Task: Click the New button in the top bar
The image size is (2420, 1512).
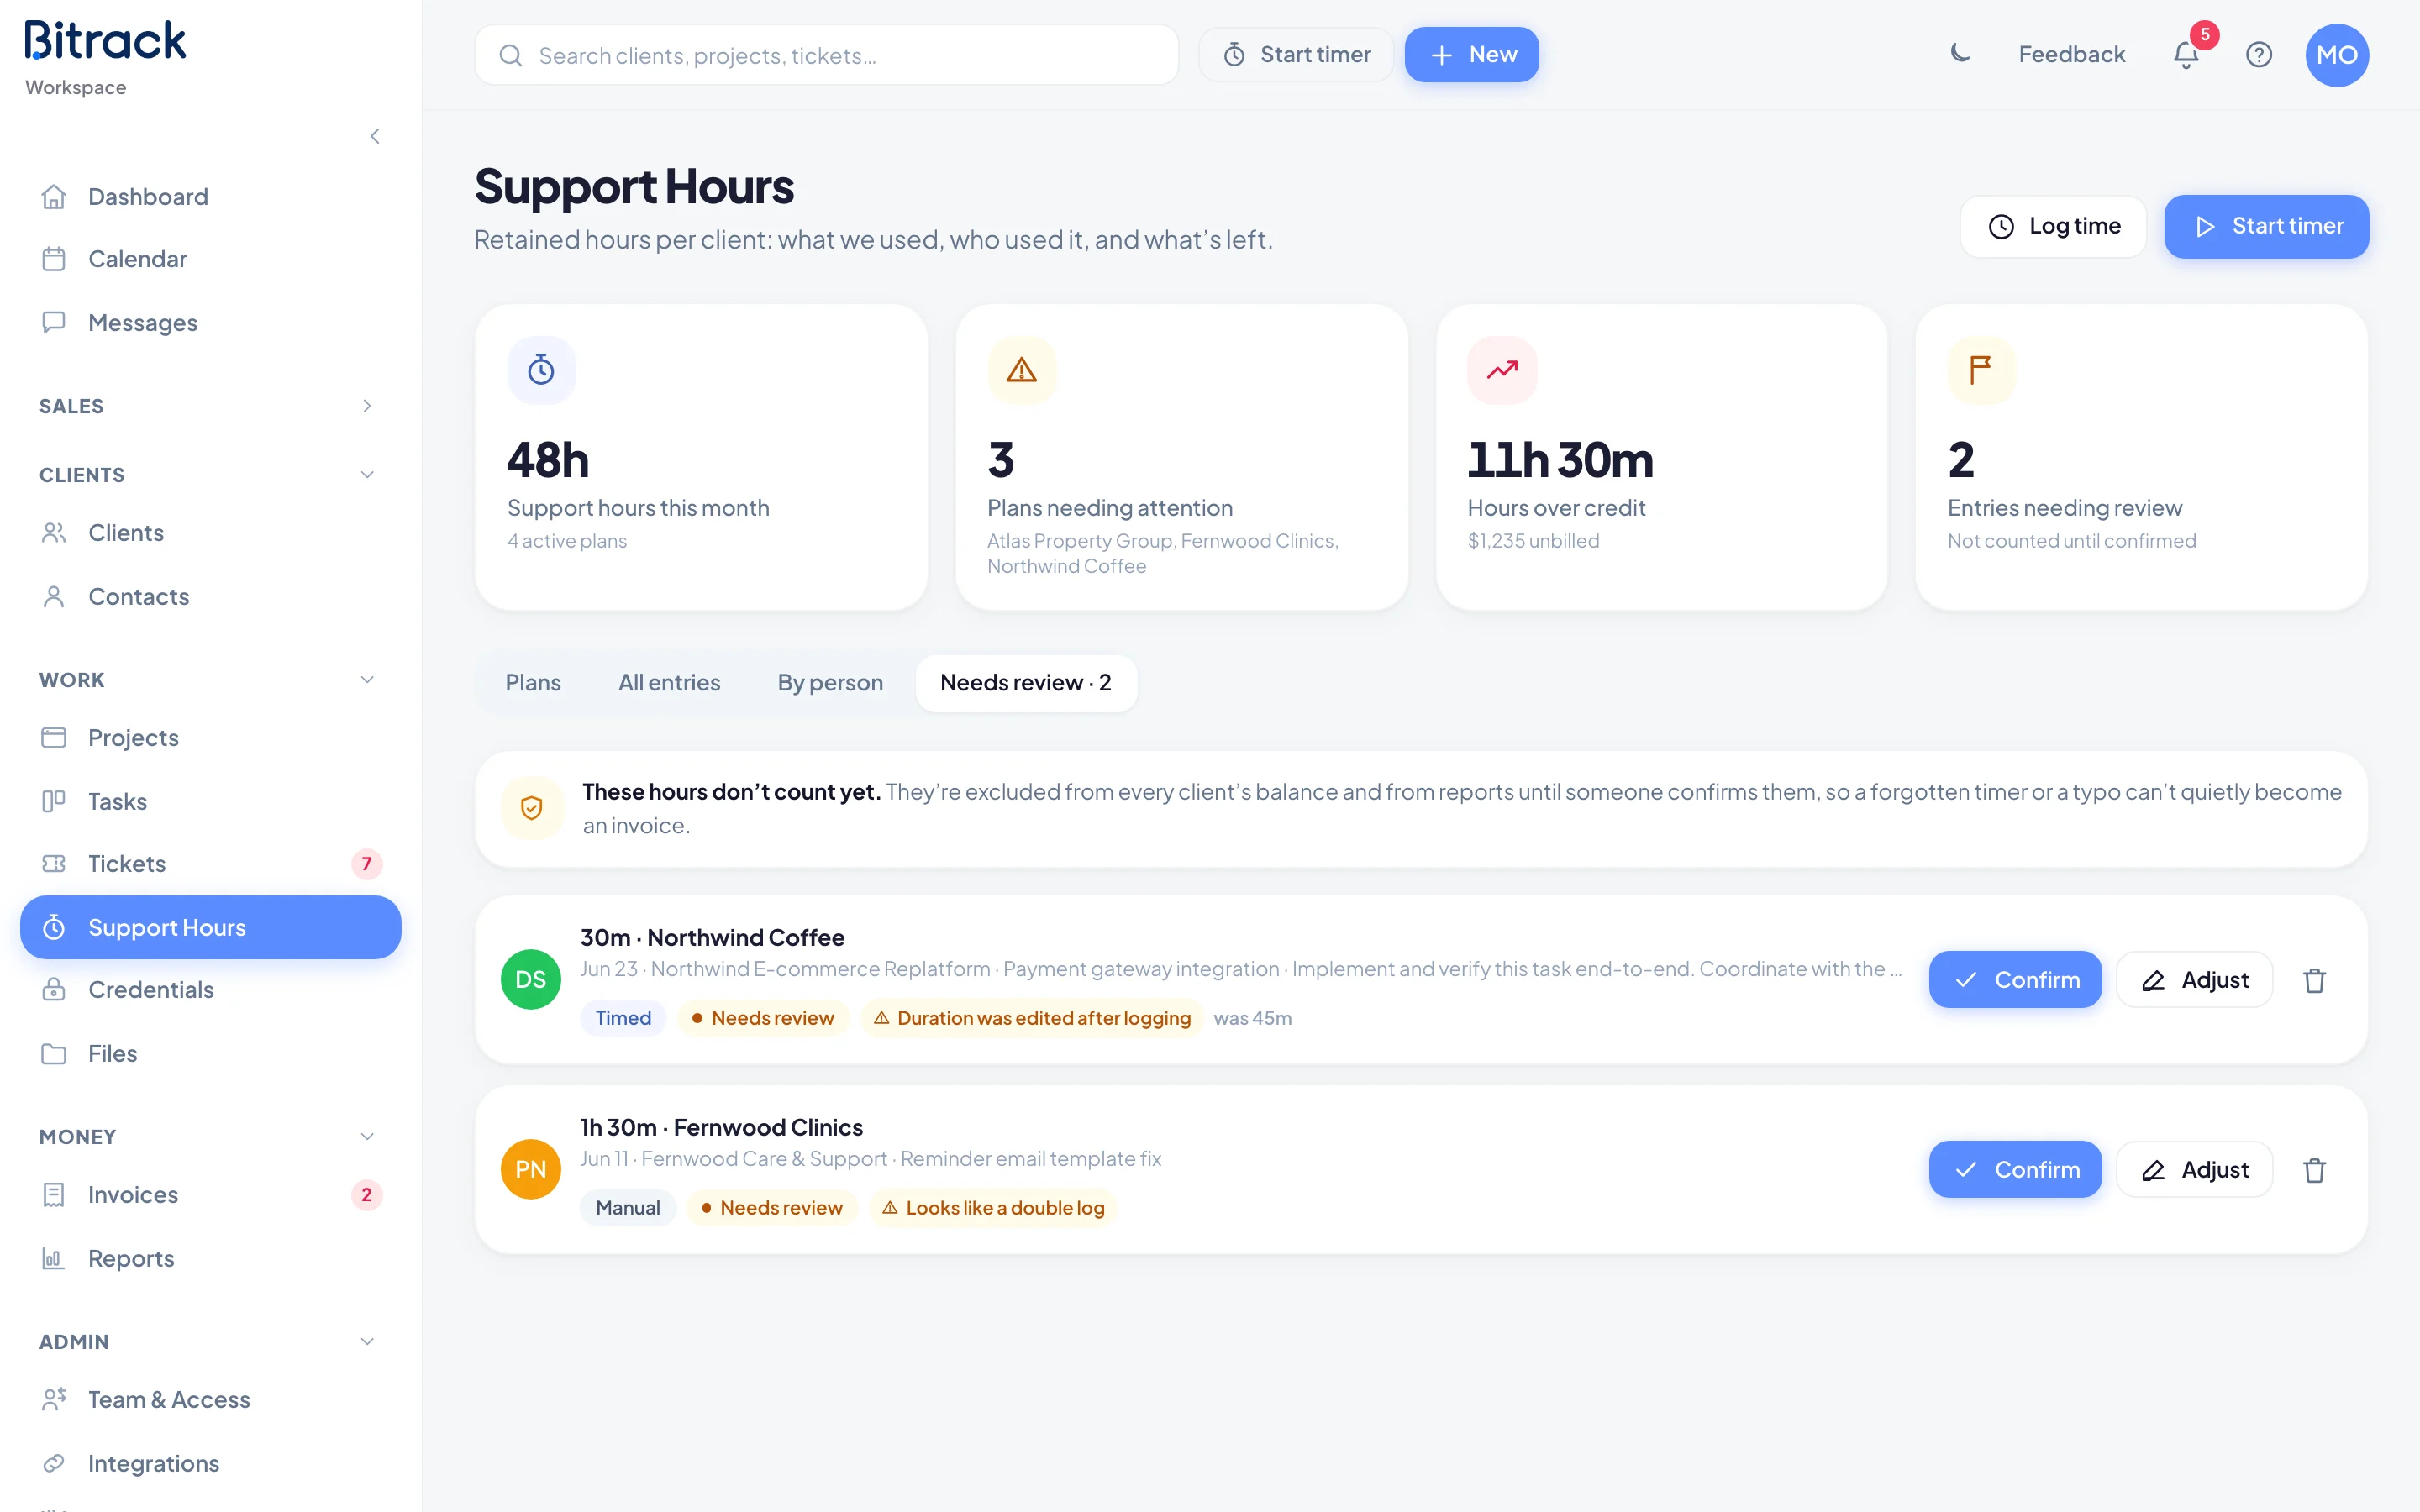Action: tap(1472, 55)
